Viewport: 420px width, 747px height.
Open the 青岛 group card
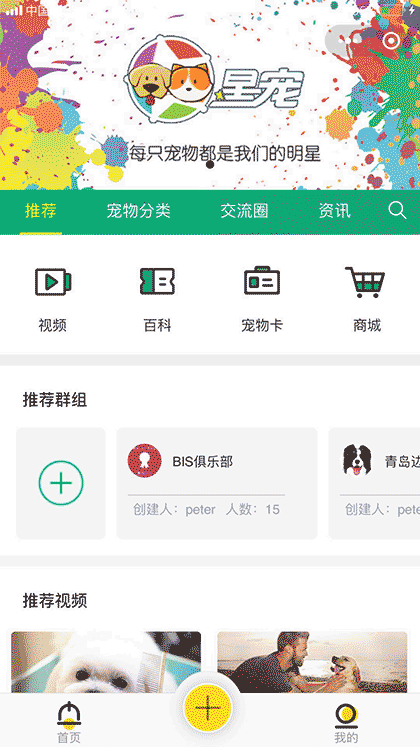[x=374, y=484]
